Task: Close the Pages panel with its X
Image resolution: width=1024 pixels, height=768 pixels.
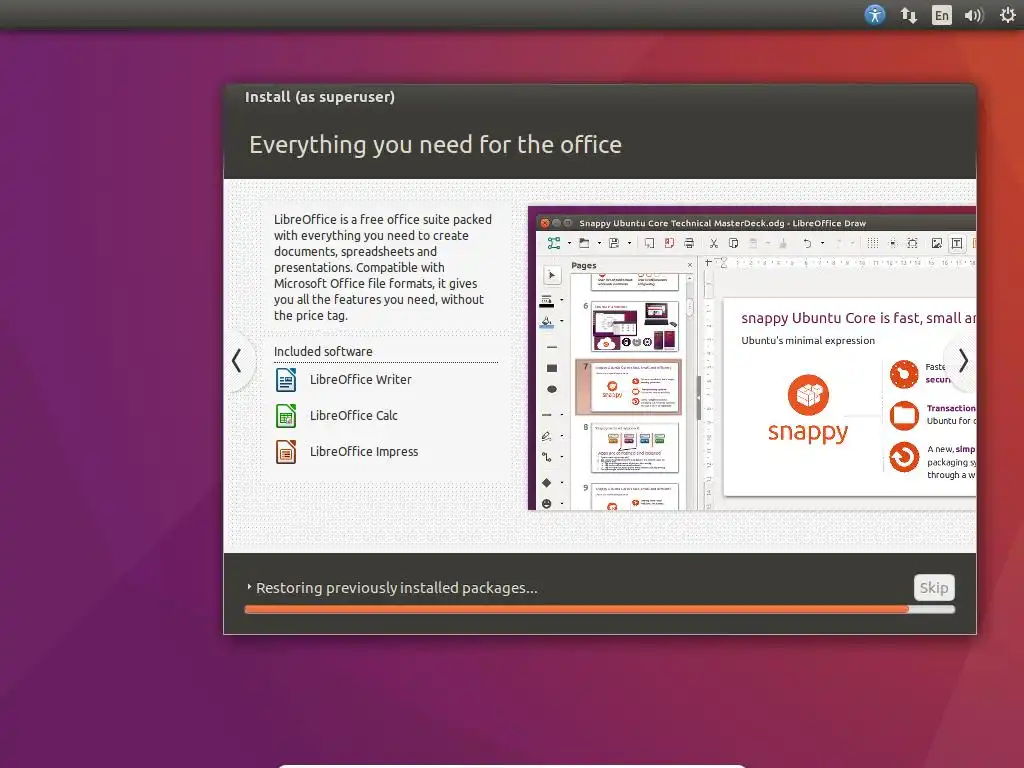Action: pyautogui.click(x=690, y=265)
